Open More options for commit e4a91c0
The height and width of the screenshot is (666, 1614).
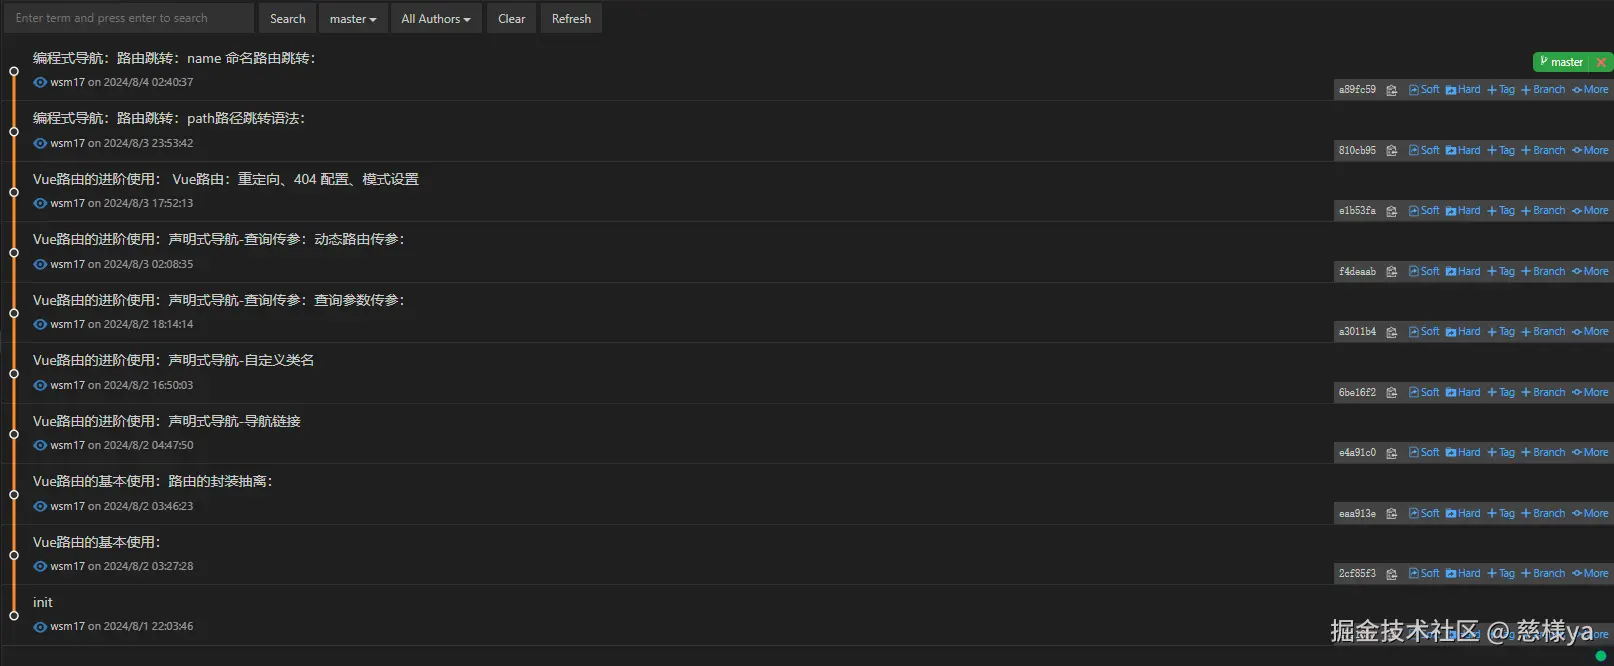1590,453
